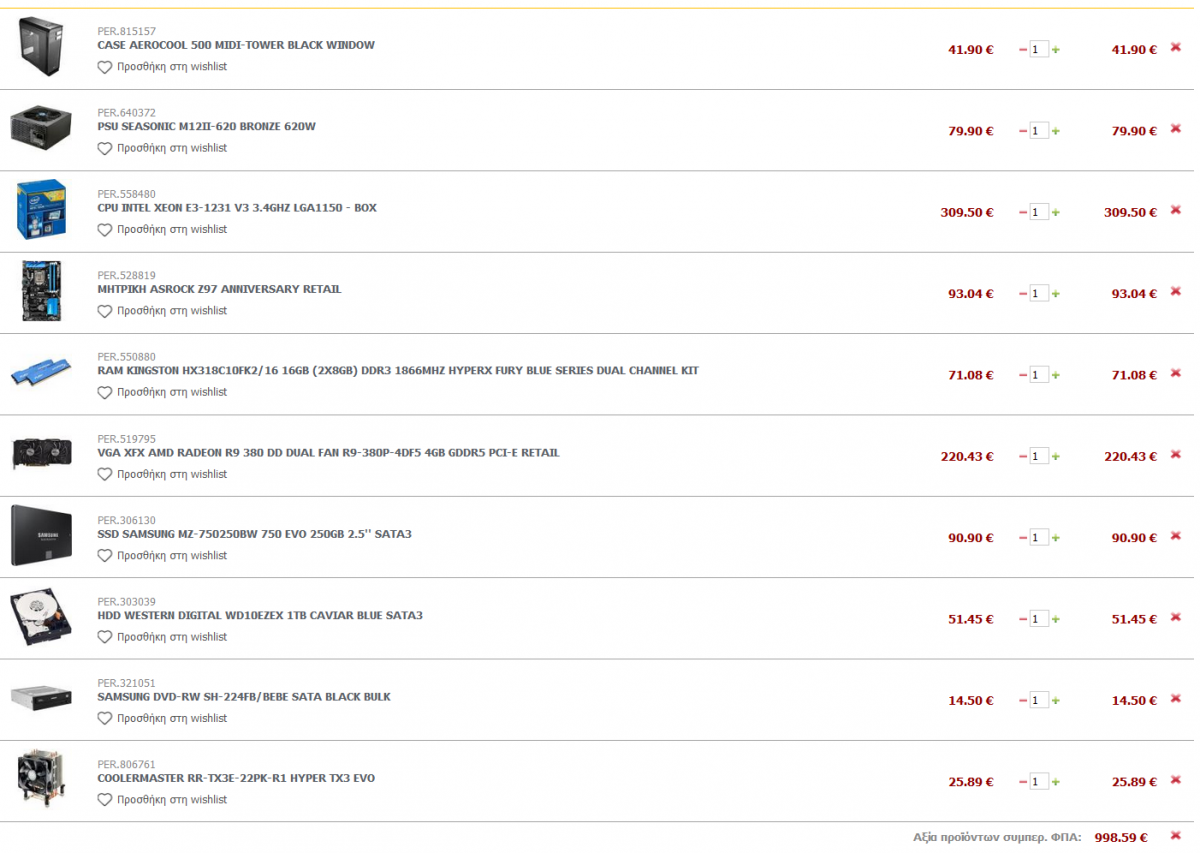
Task: Click red X beside total 998.59 €
Action: tap(1176, 835)
